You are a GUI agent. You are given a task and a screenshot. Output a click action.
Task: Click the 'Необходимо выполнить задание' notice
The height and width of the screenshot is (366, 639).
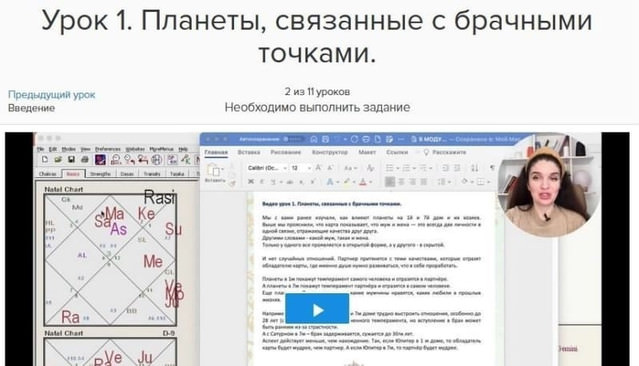[317, 107]
